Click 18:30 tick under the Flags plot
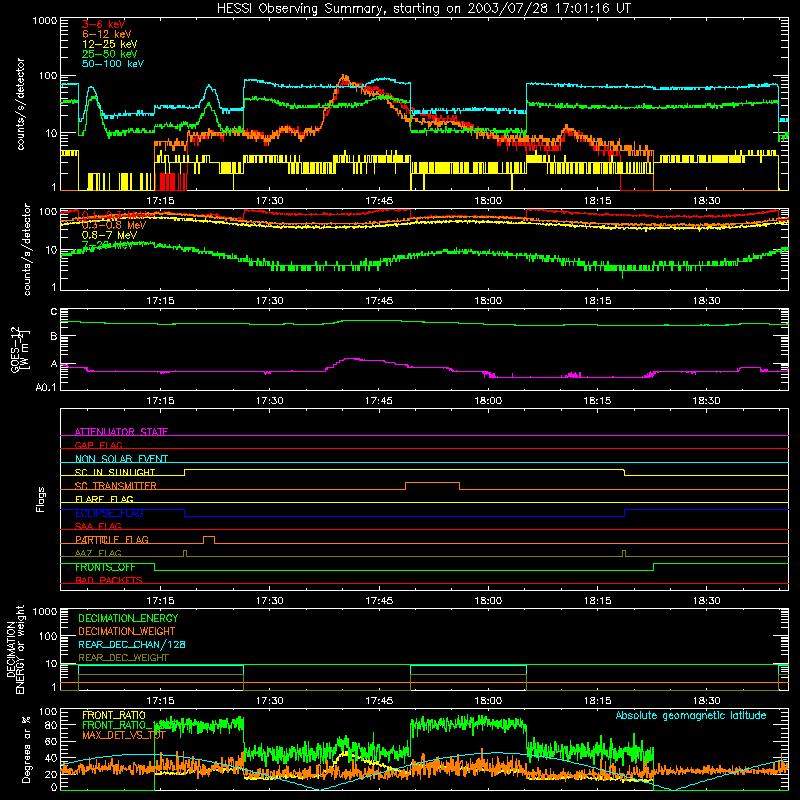800x800 pixels. pyautogui.click(x=707, y=601)
